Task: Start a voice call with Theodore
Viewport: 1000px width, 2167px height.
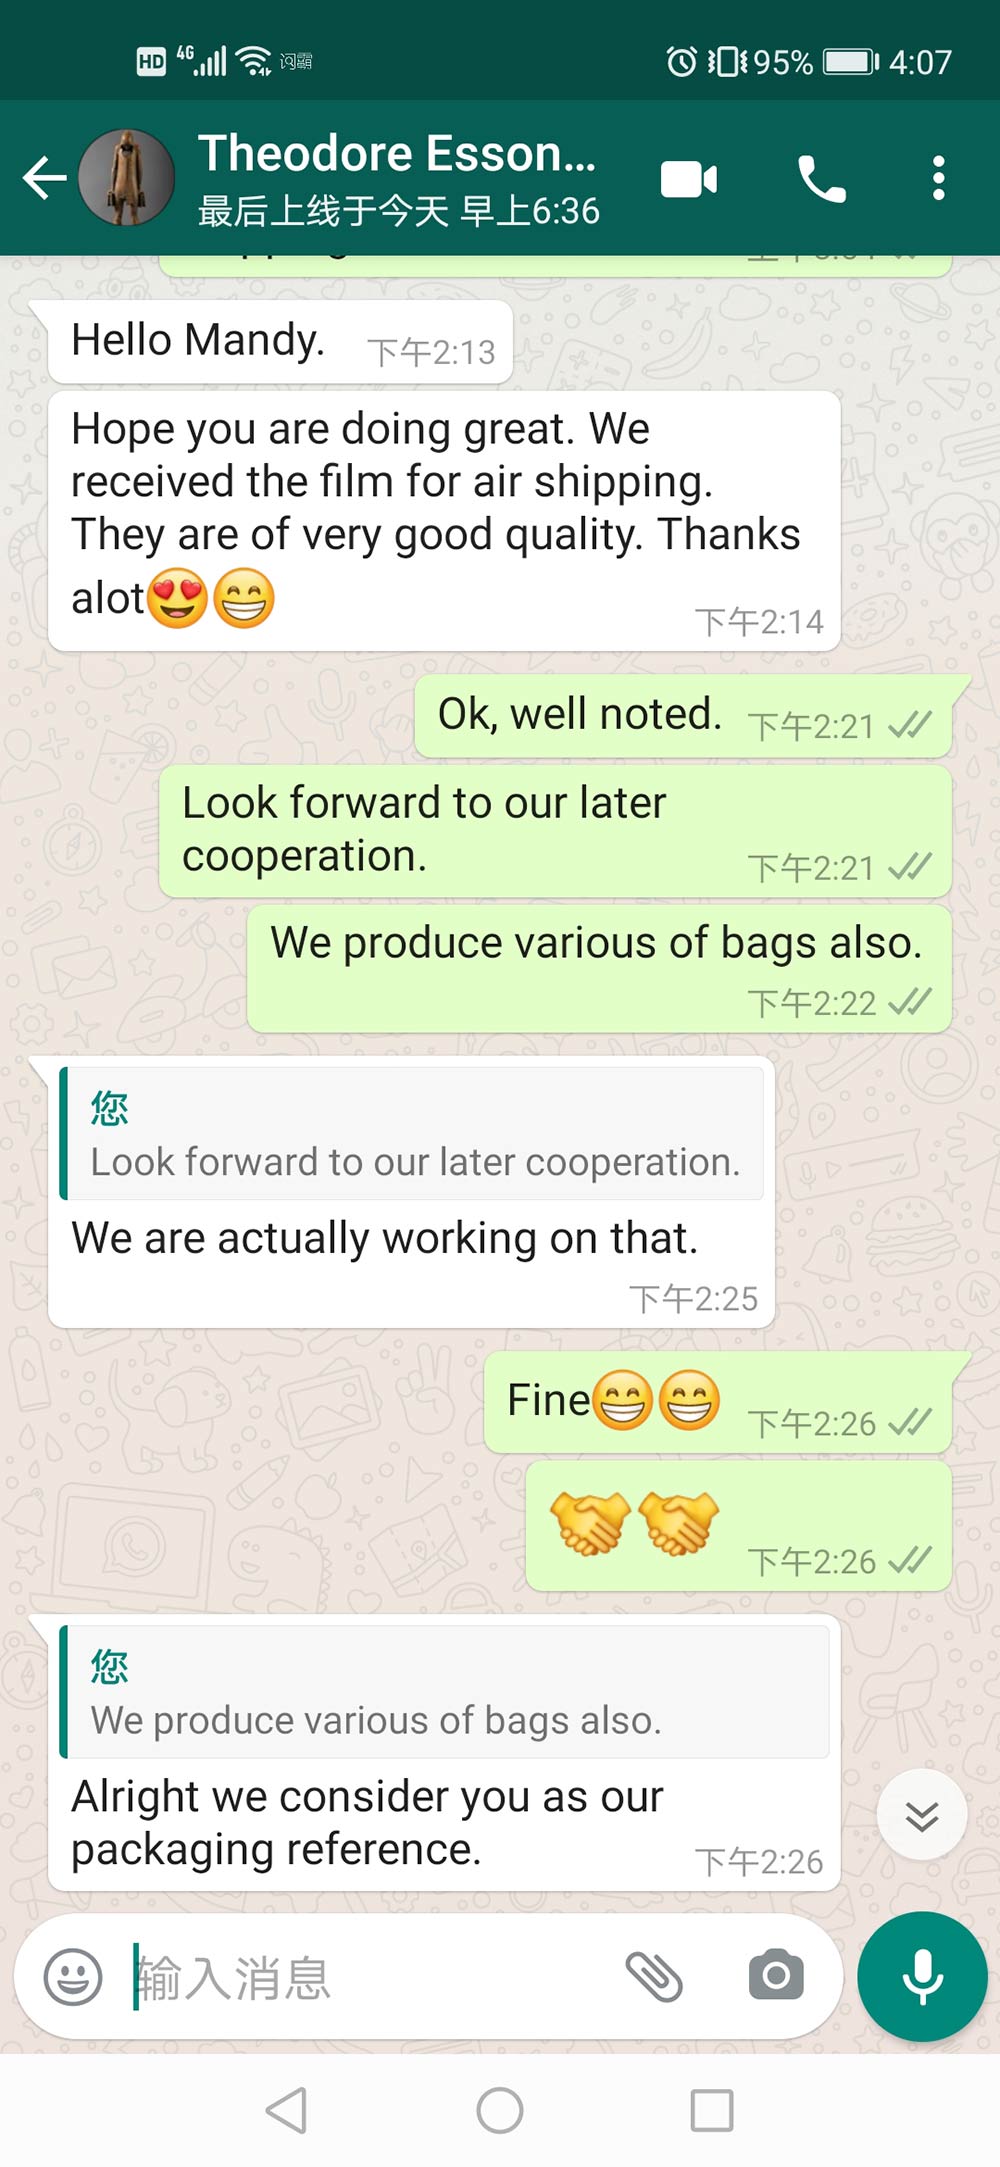Action: (x=822, y=179)
